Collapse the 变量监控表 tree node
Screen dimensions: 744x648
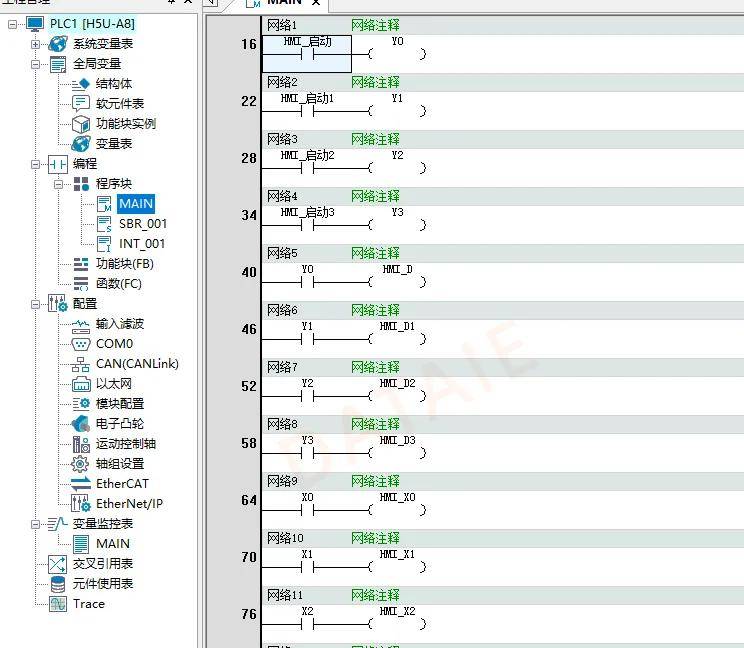pos(36,524)
